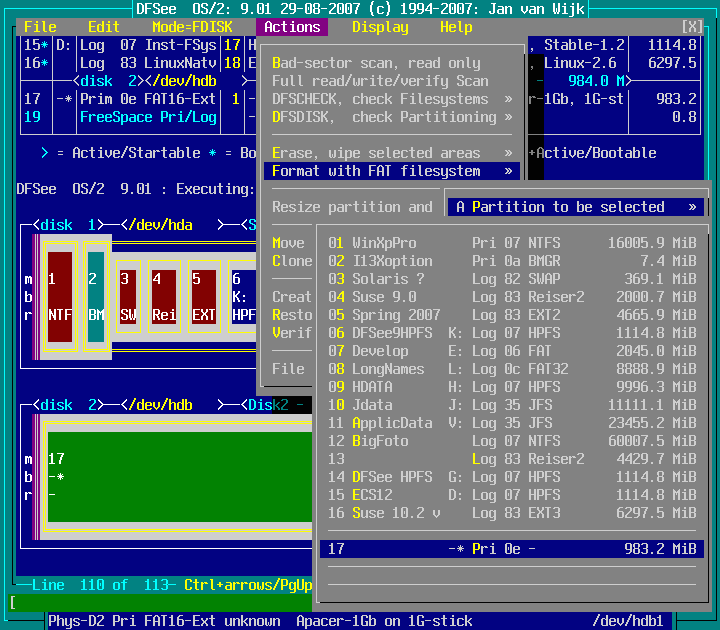This screenshot has height=630, width=720.
Task: Expand 'A Partition to be selected' submenu
Action: coord(575,207)
